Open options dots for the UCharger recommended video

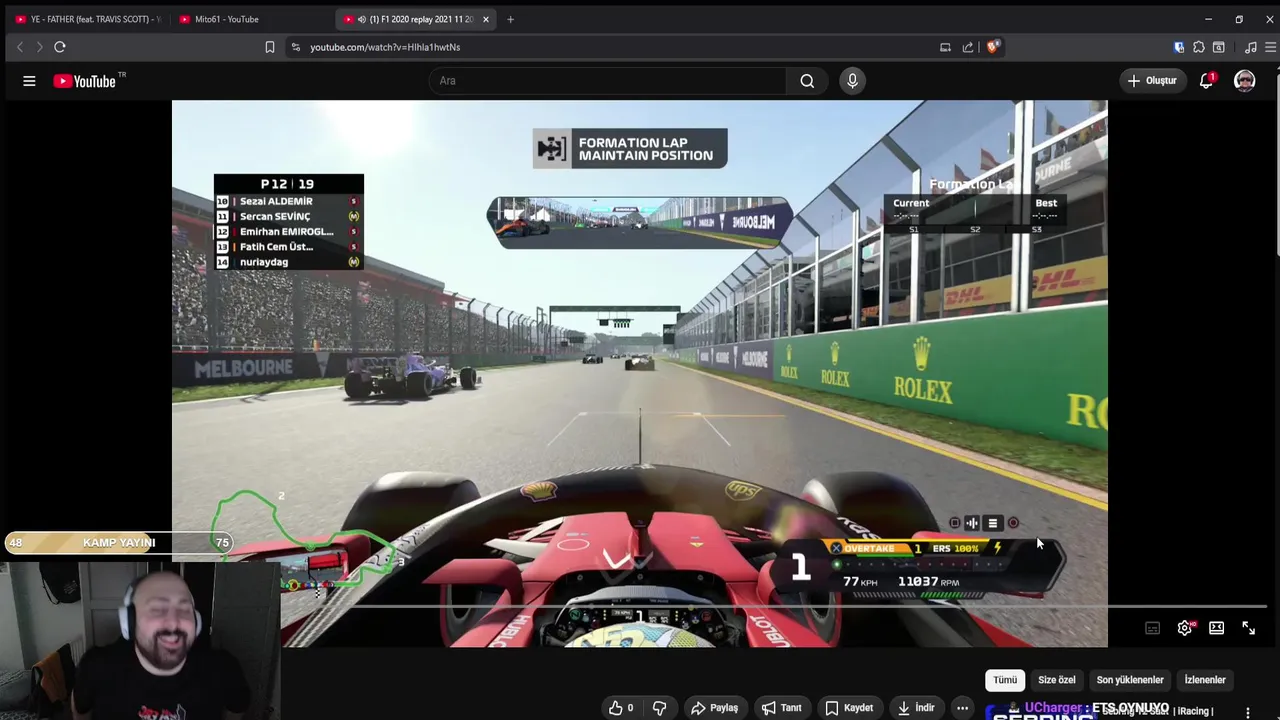1247,712
